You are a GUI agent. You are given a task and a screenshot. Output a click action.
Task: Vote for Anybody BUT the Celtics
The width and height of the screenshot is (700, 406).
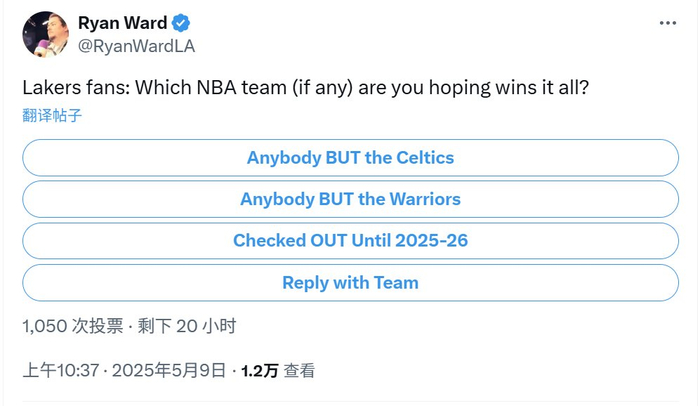pos(350,158)
